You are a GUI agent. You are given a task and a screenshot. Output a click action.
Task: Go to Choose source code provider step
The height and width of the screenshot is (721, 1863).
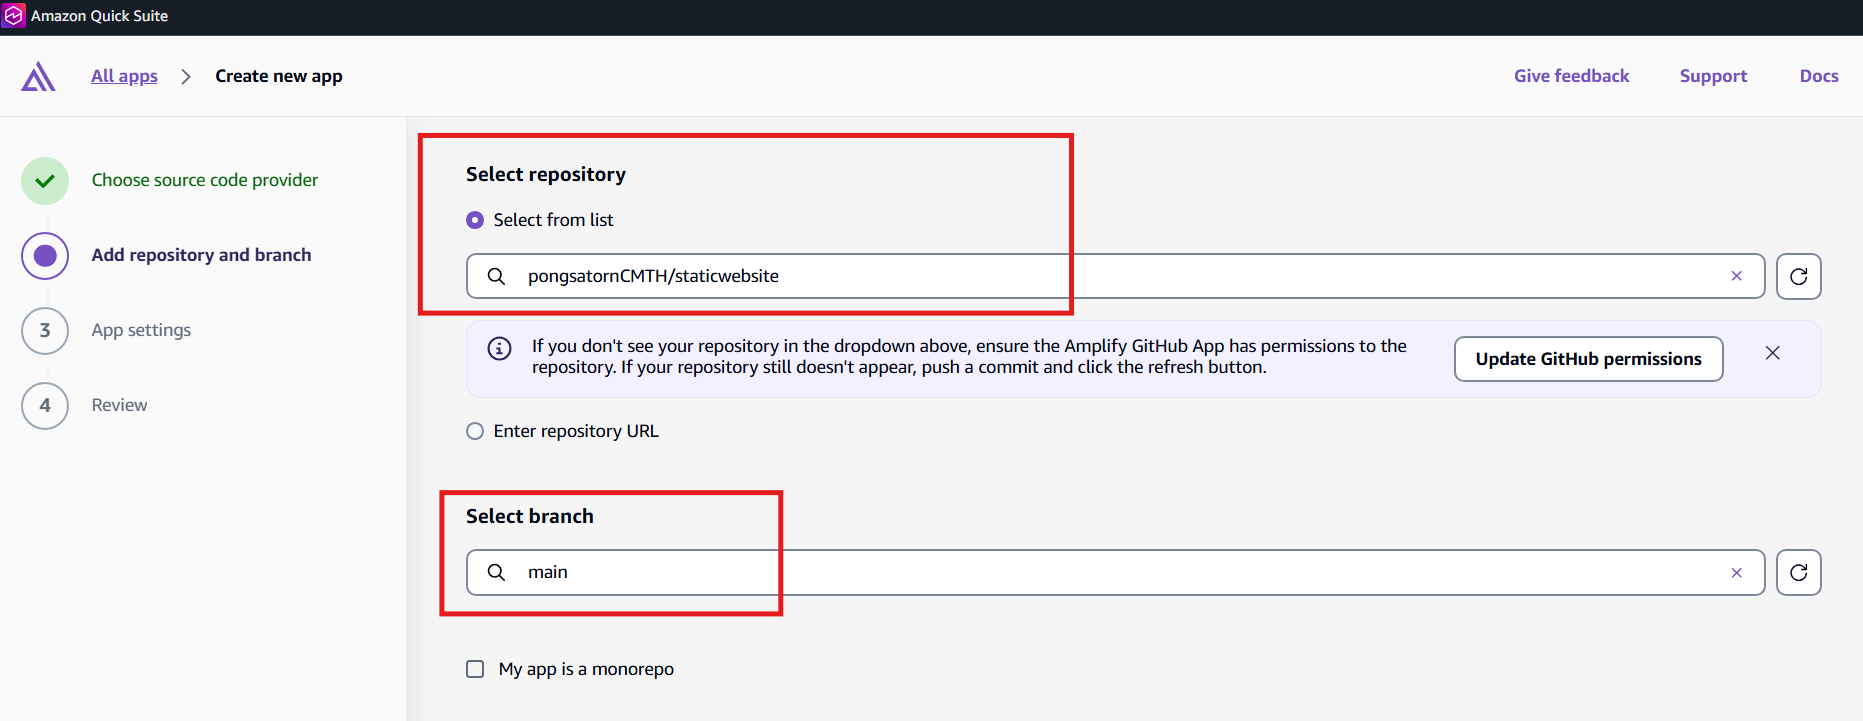[204, 180]
